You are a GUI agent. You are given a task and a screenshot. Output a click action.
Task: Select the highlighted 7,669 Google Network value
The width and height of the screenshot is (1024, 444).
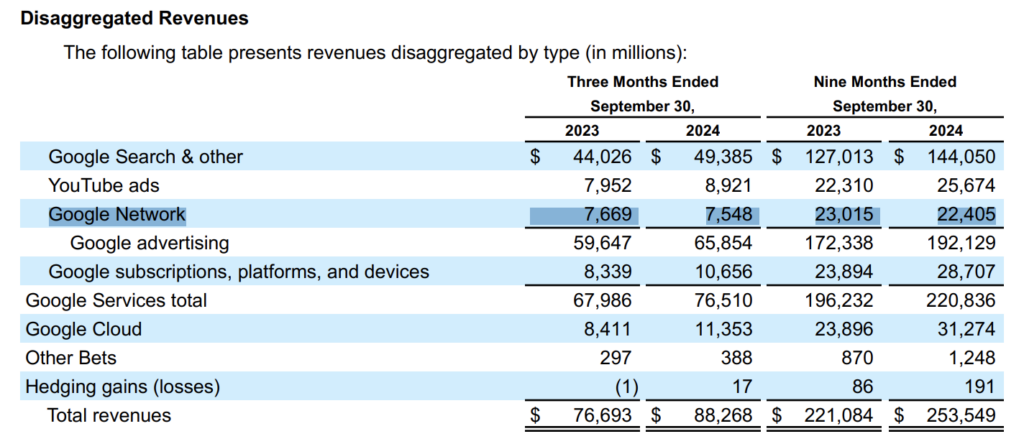(x=613, y=214)
